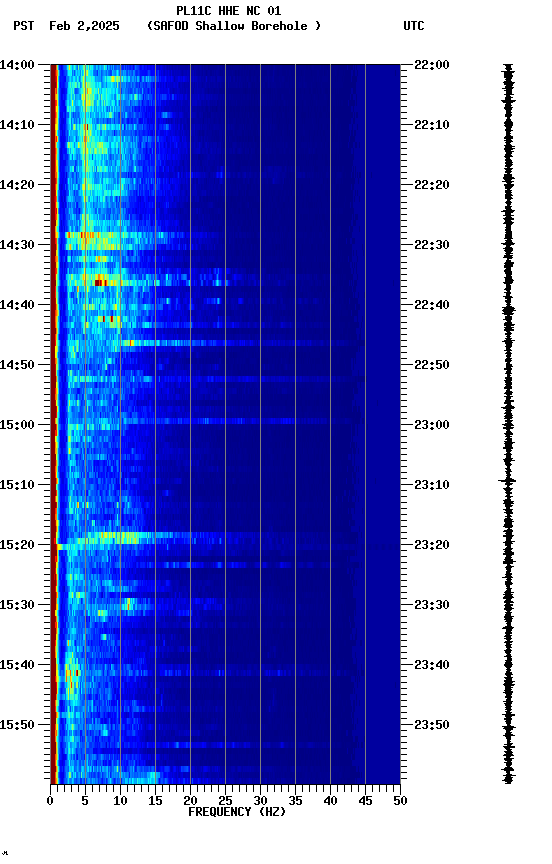Click the 14:40 PST time label

(x=17, y=305)
